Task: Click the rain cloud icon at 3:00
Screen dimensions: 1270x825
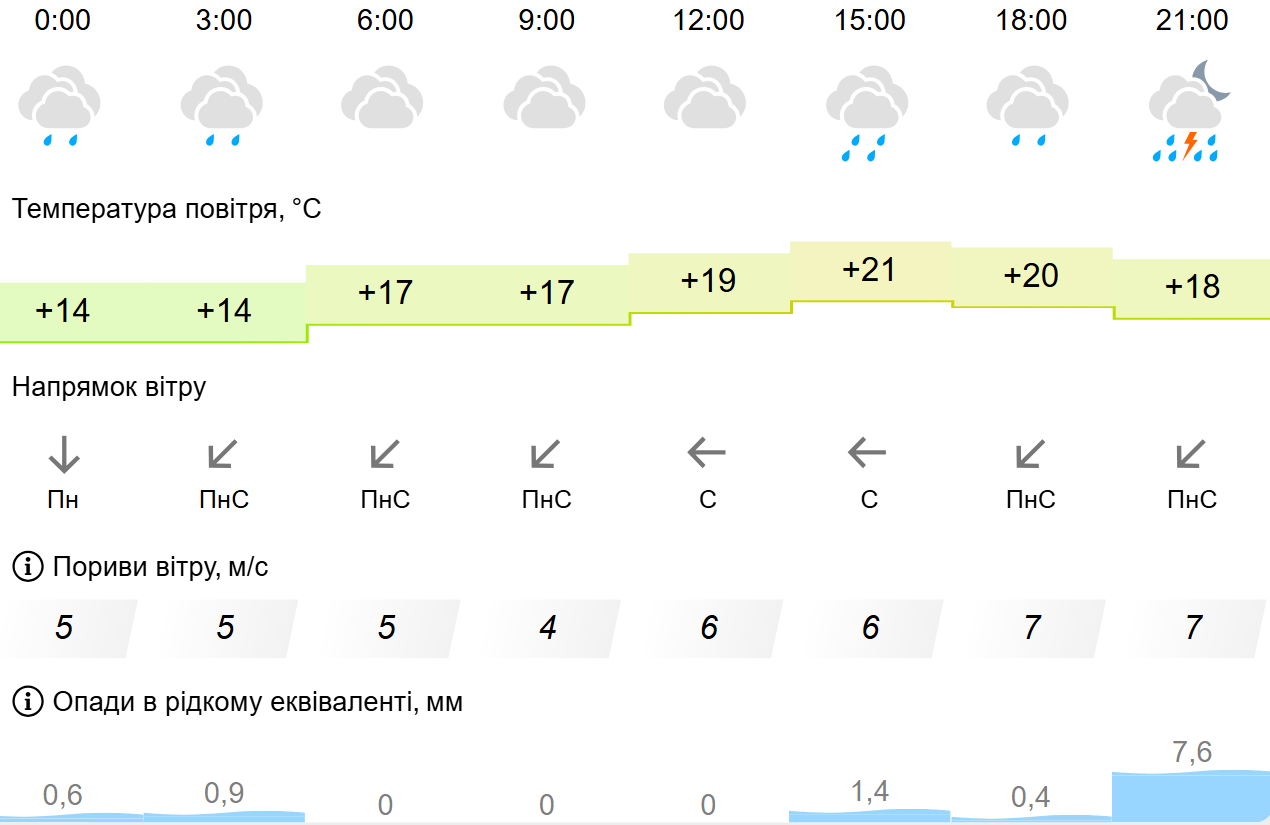Action: (222, 105)
